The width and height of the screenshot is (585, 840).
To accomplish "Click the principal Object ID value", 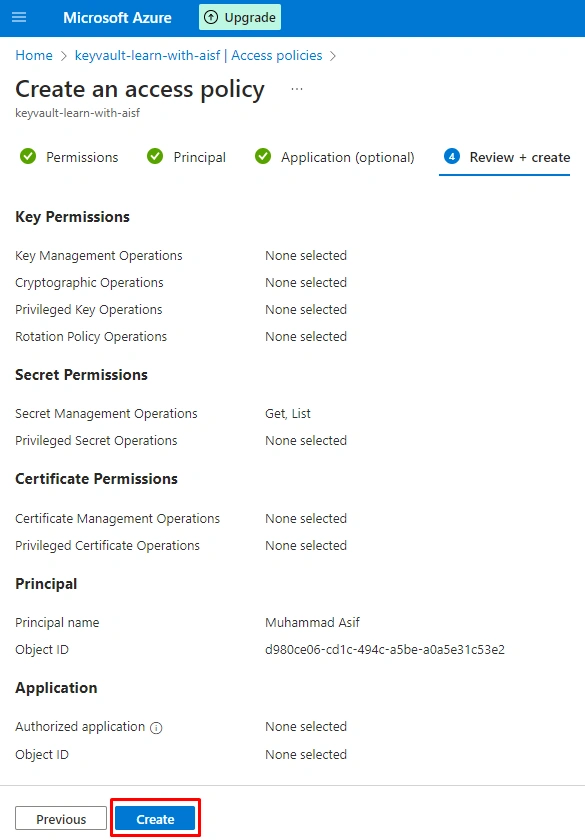I will point(385,649).
